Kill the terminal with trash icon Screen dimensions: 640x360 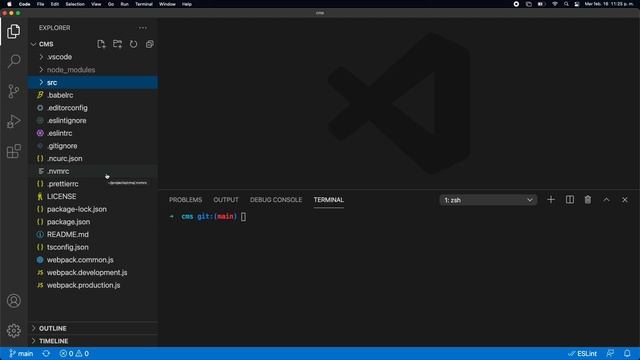coord(588,200)
